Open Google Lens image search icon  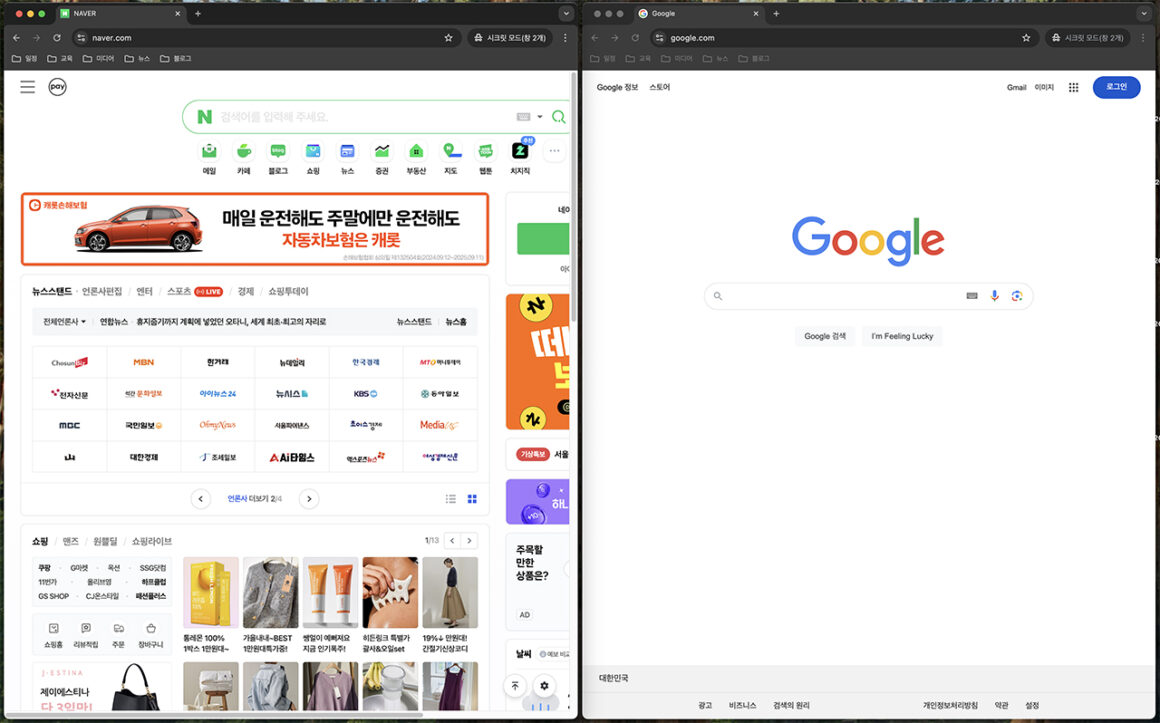click(1019, 296)
